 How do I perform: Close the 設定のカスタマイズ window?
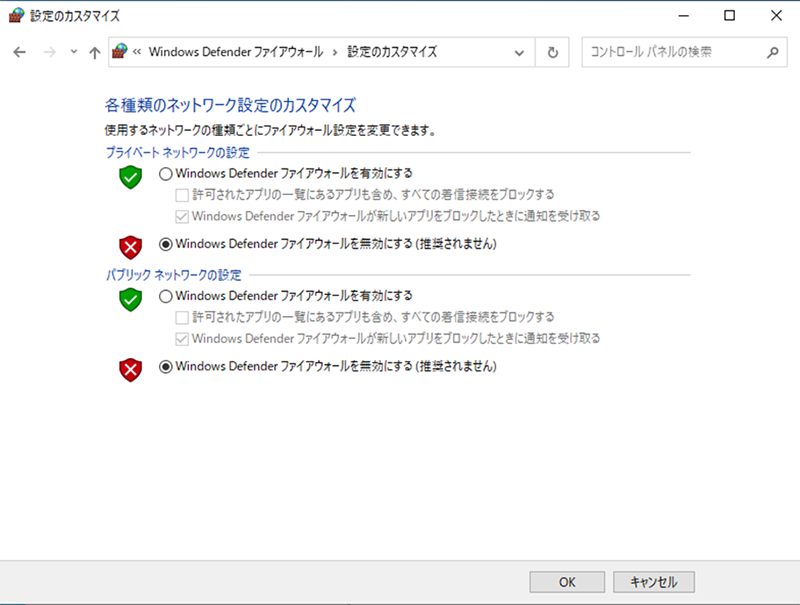(776, 16)
